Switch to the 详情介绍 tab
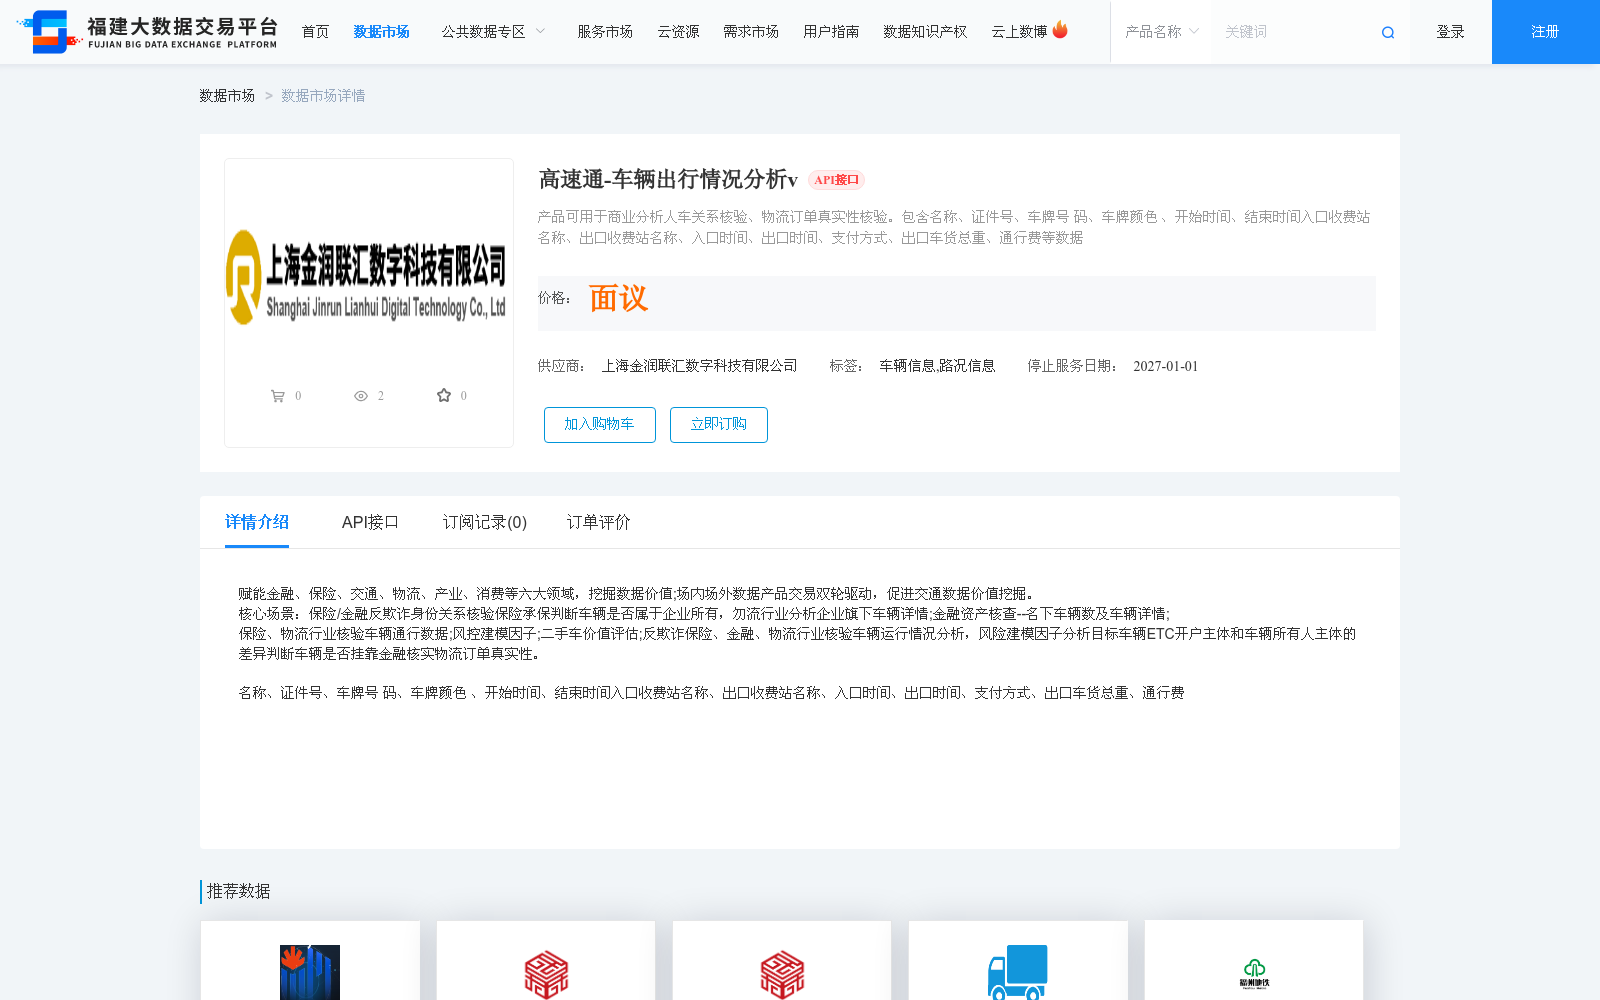The width and height of the screenshot is (1600, 1000). tap(257, 522)
